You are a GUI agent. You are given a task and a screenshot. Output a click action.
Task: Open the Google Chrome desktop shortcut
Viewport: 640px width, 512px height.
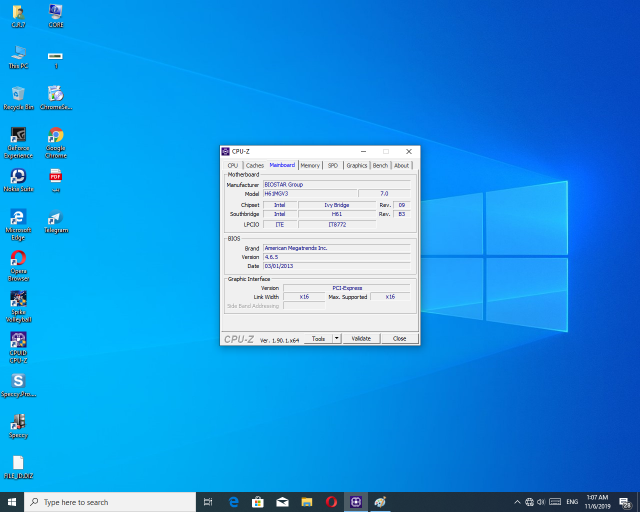point(56,136)
